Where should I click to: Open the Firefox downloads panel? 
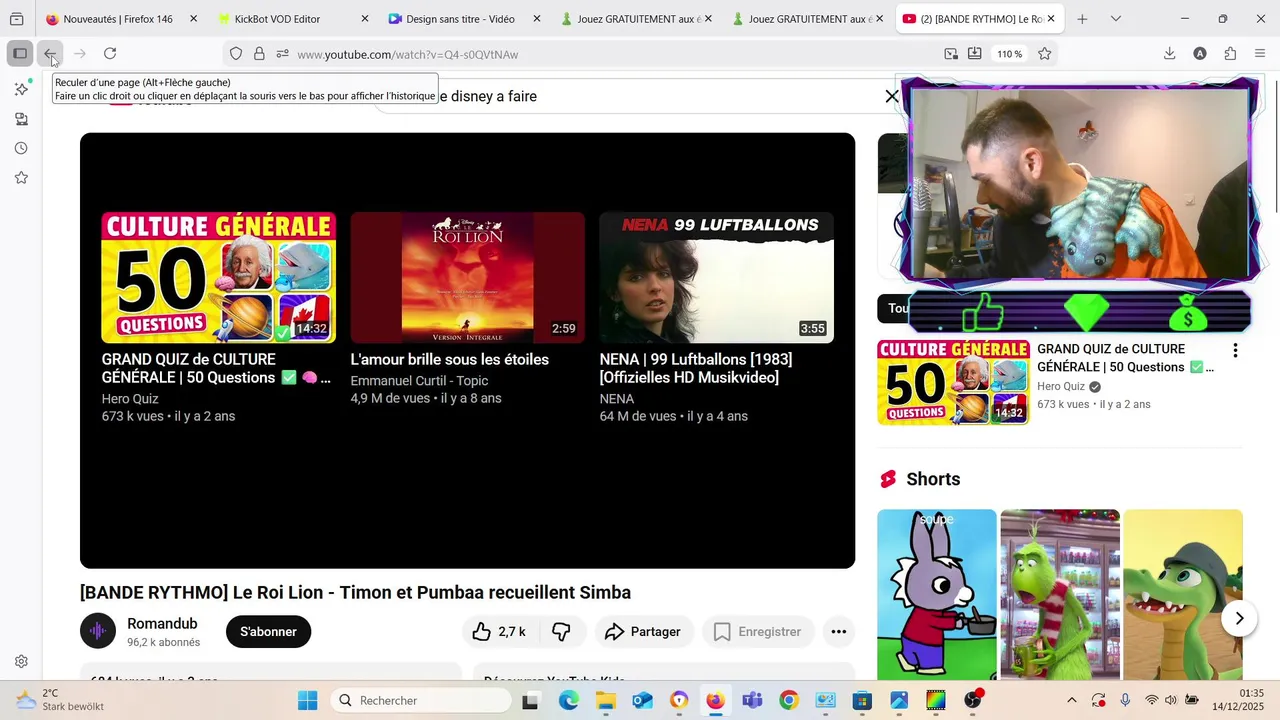click(1169, 54)
